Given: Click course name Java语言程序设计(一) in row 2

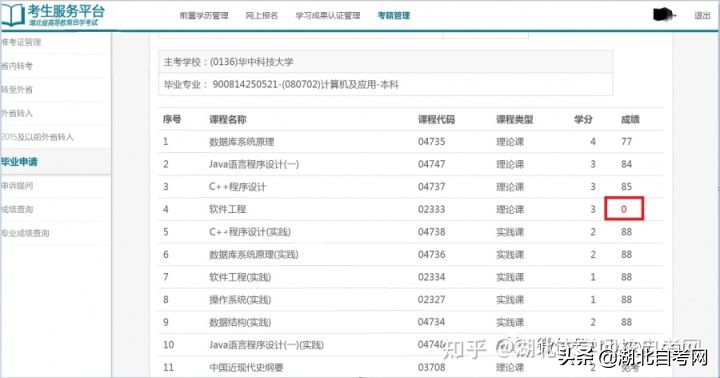Looking at the screenshot, I should click(x=254, y=164).
